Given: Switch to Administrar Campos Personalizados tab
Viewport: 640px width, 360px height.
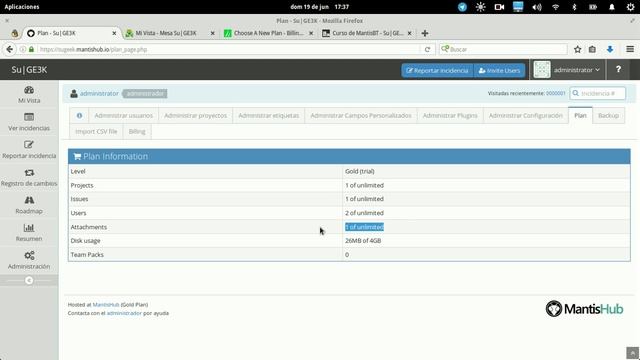Looking at the screenshot, I should 361,116.
